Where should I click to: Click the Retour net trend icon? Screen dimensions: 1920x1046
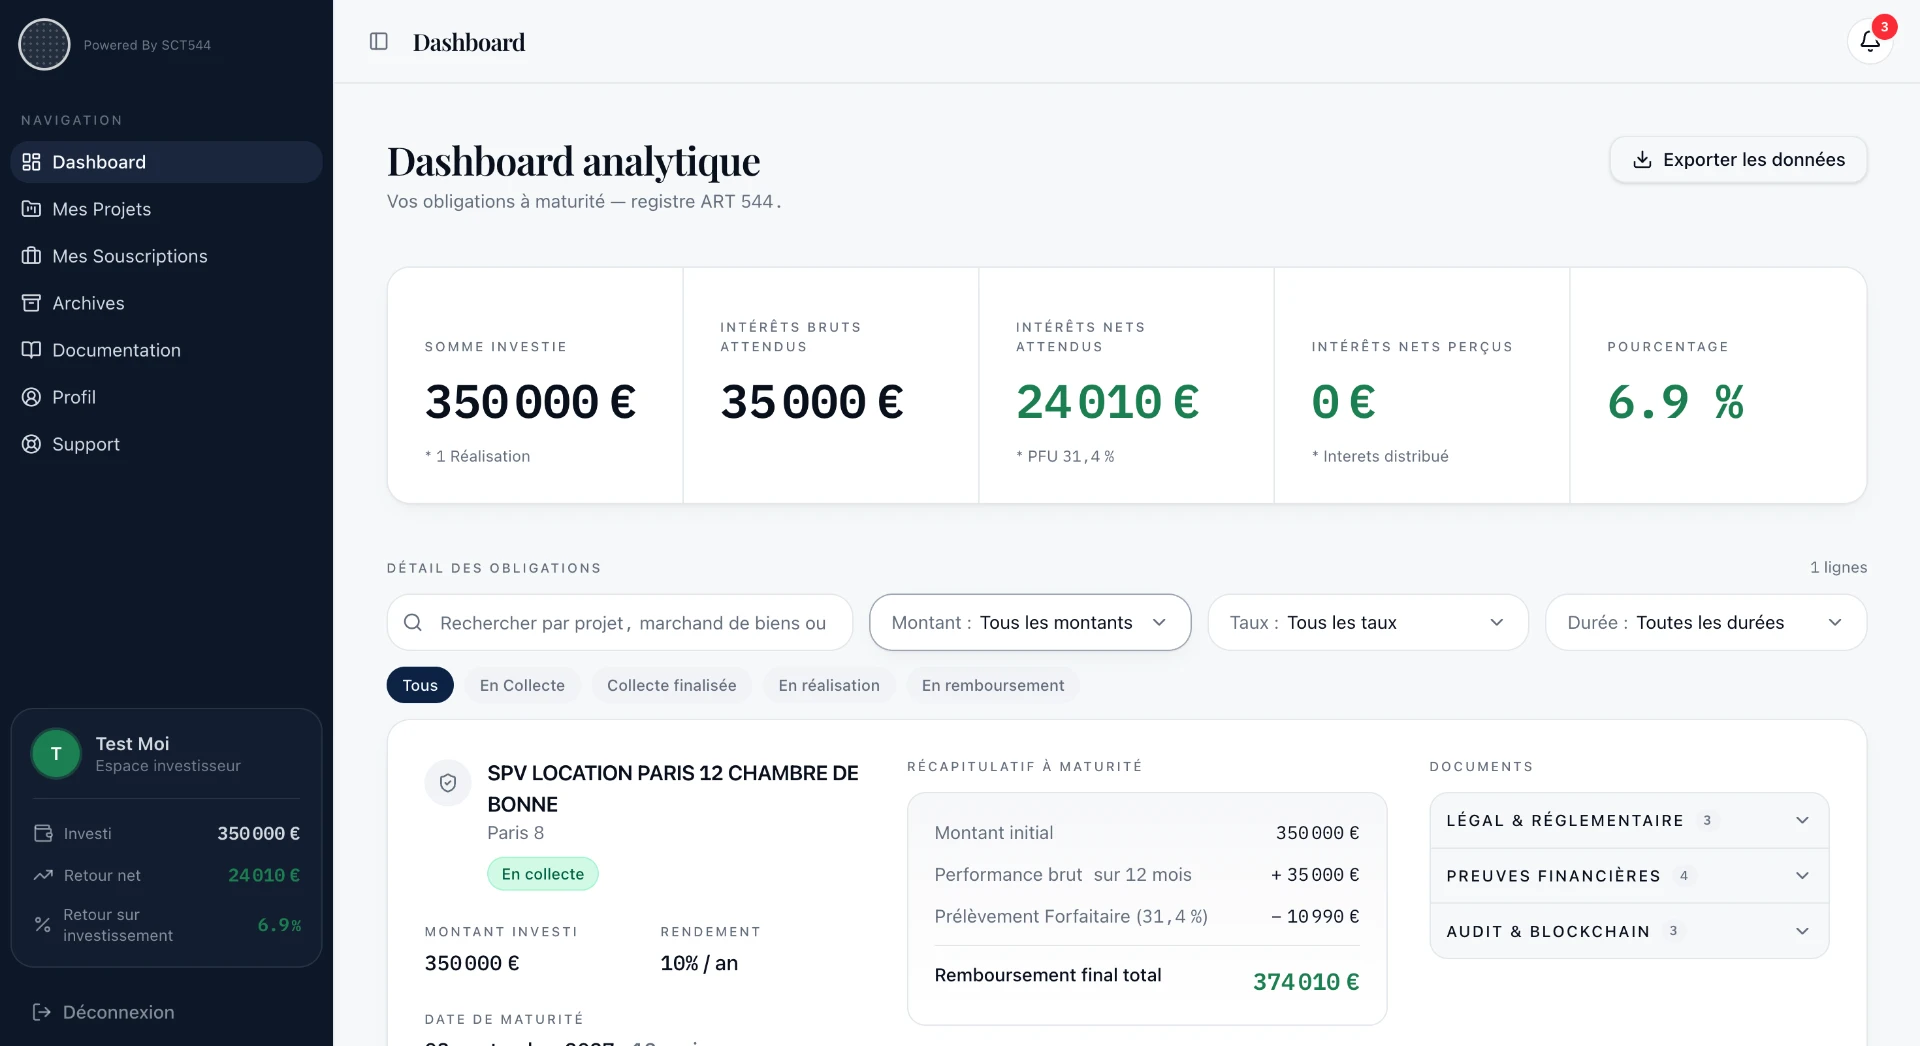(x=42, y=875)
